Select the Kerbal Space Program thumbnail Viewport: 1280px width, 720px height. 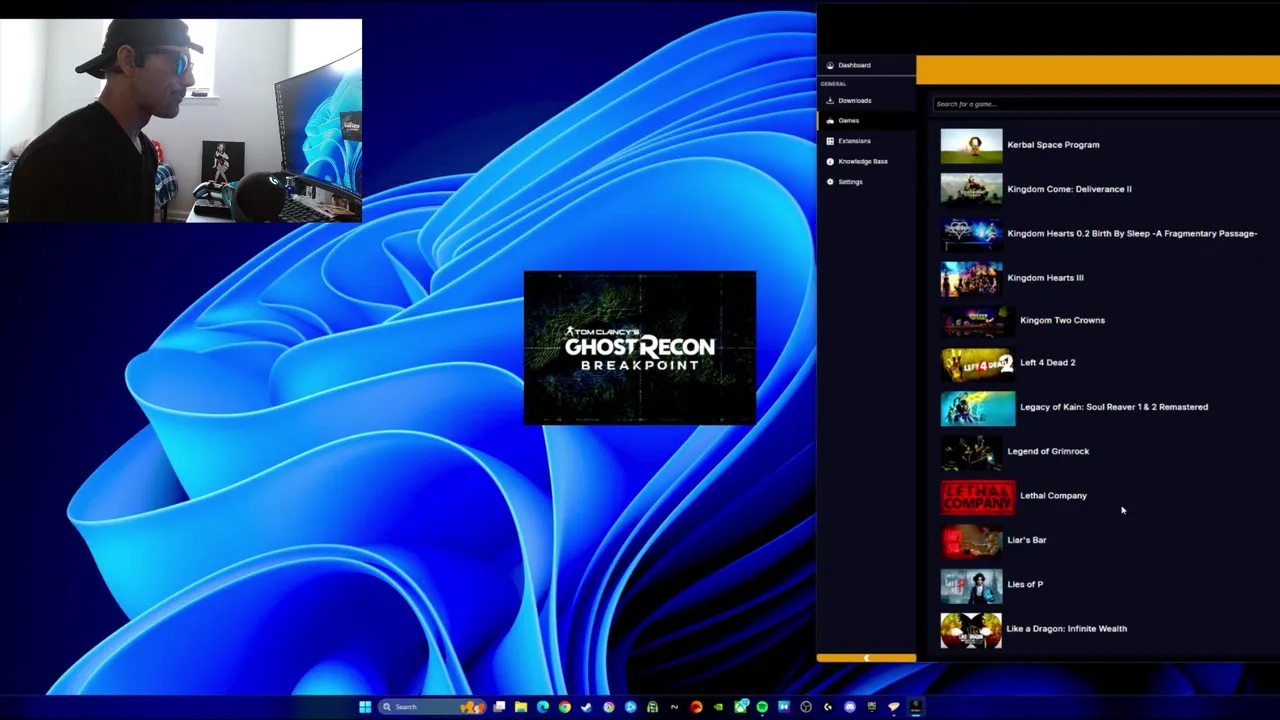pos(971,145)
